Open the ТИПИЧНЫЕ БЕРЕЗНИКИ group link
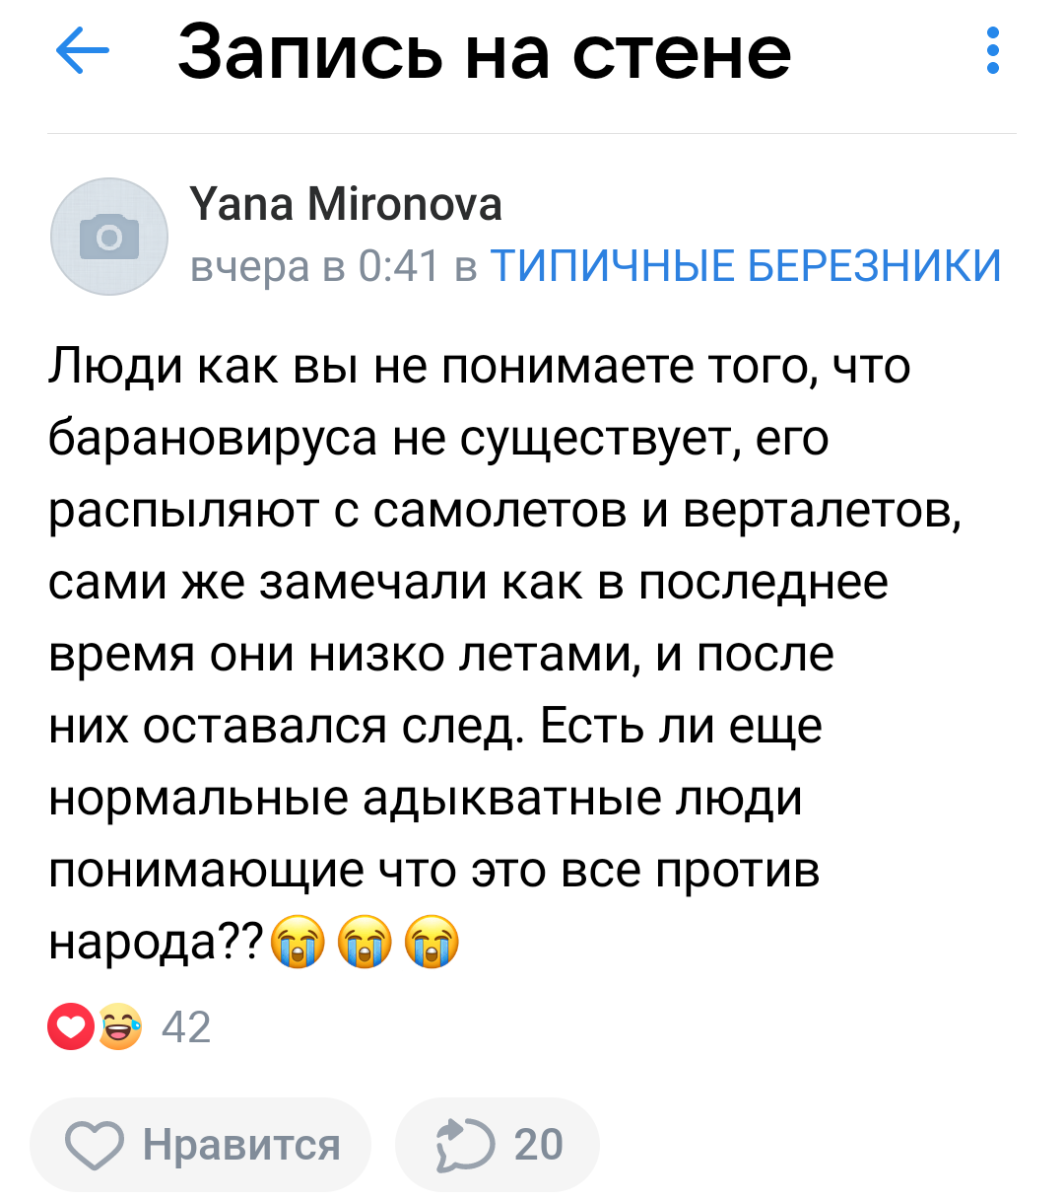Screen dimensions: 1058x1200 pyautogui.click(x=746, y=266)
